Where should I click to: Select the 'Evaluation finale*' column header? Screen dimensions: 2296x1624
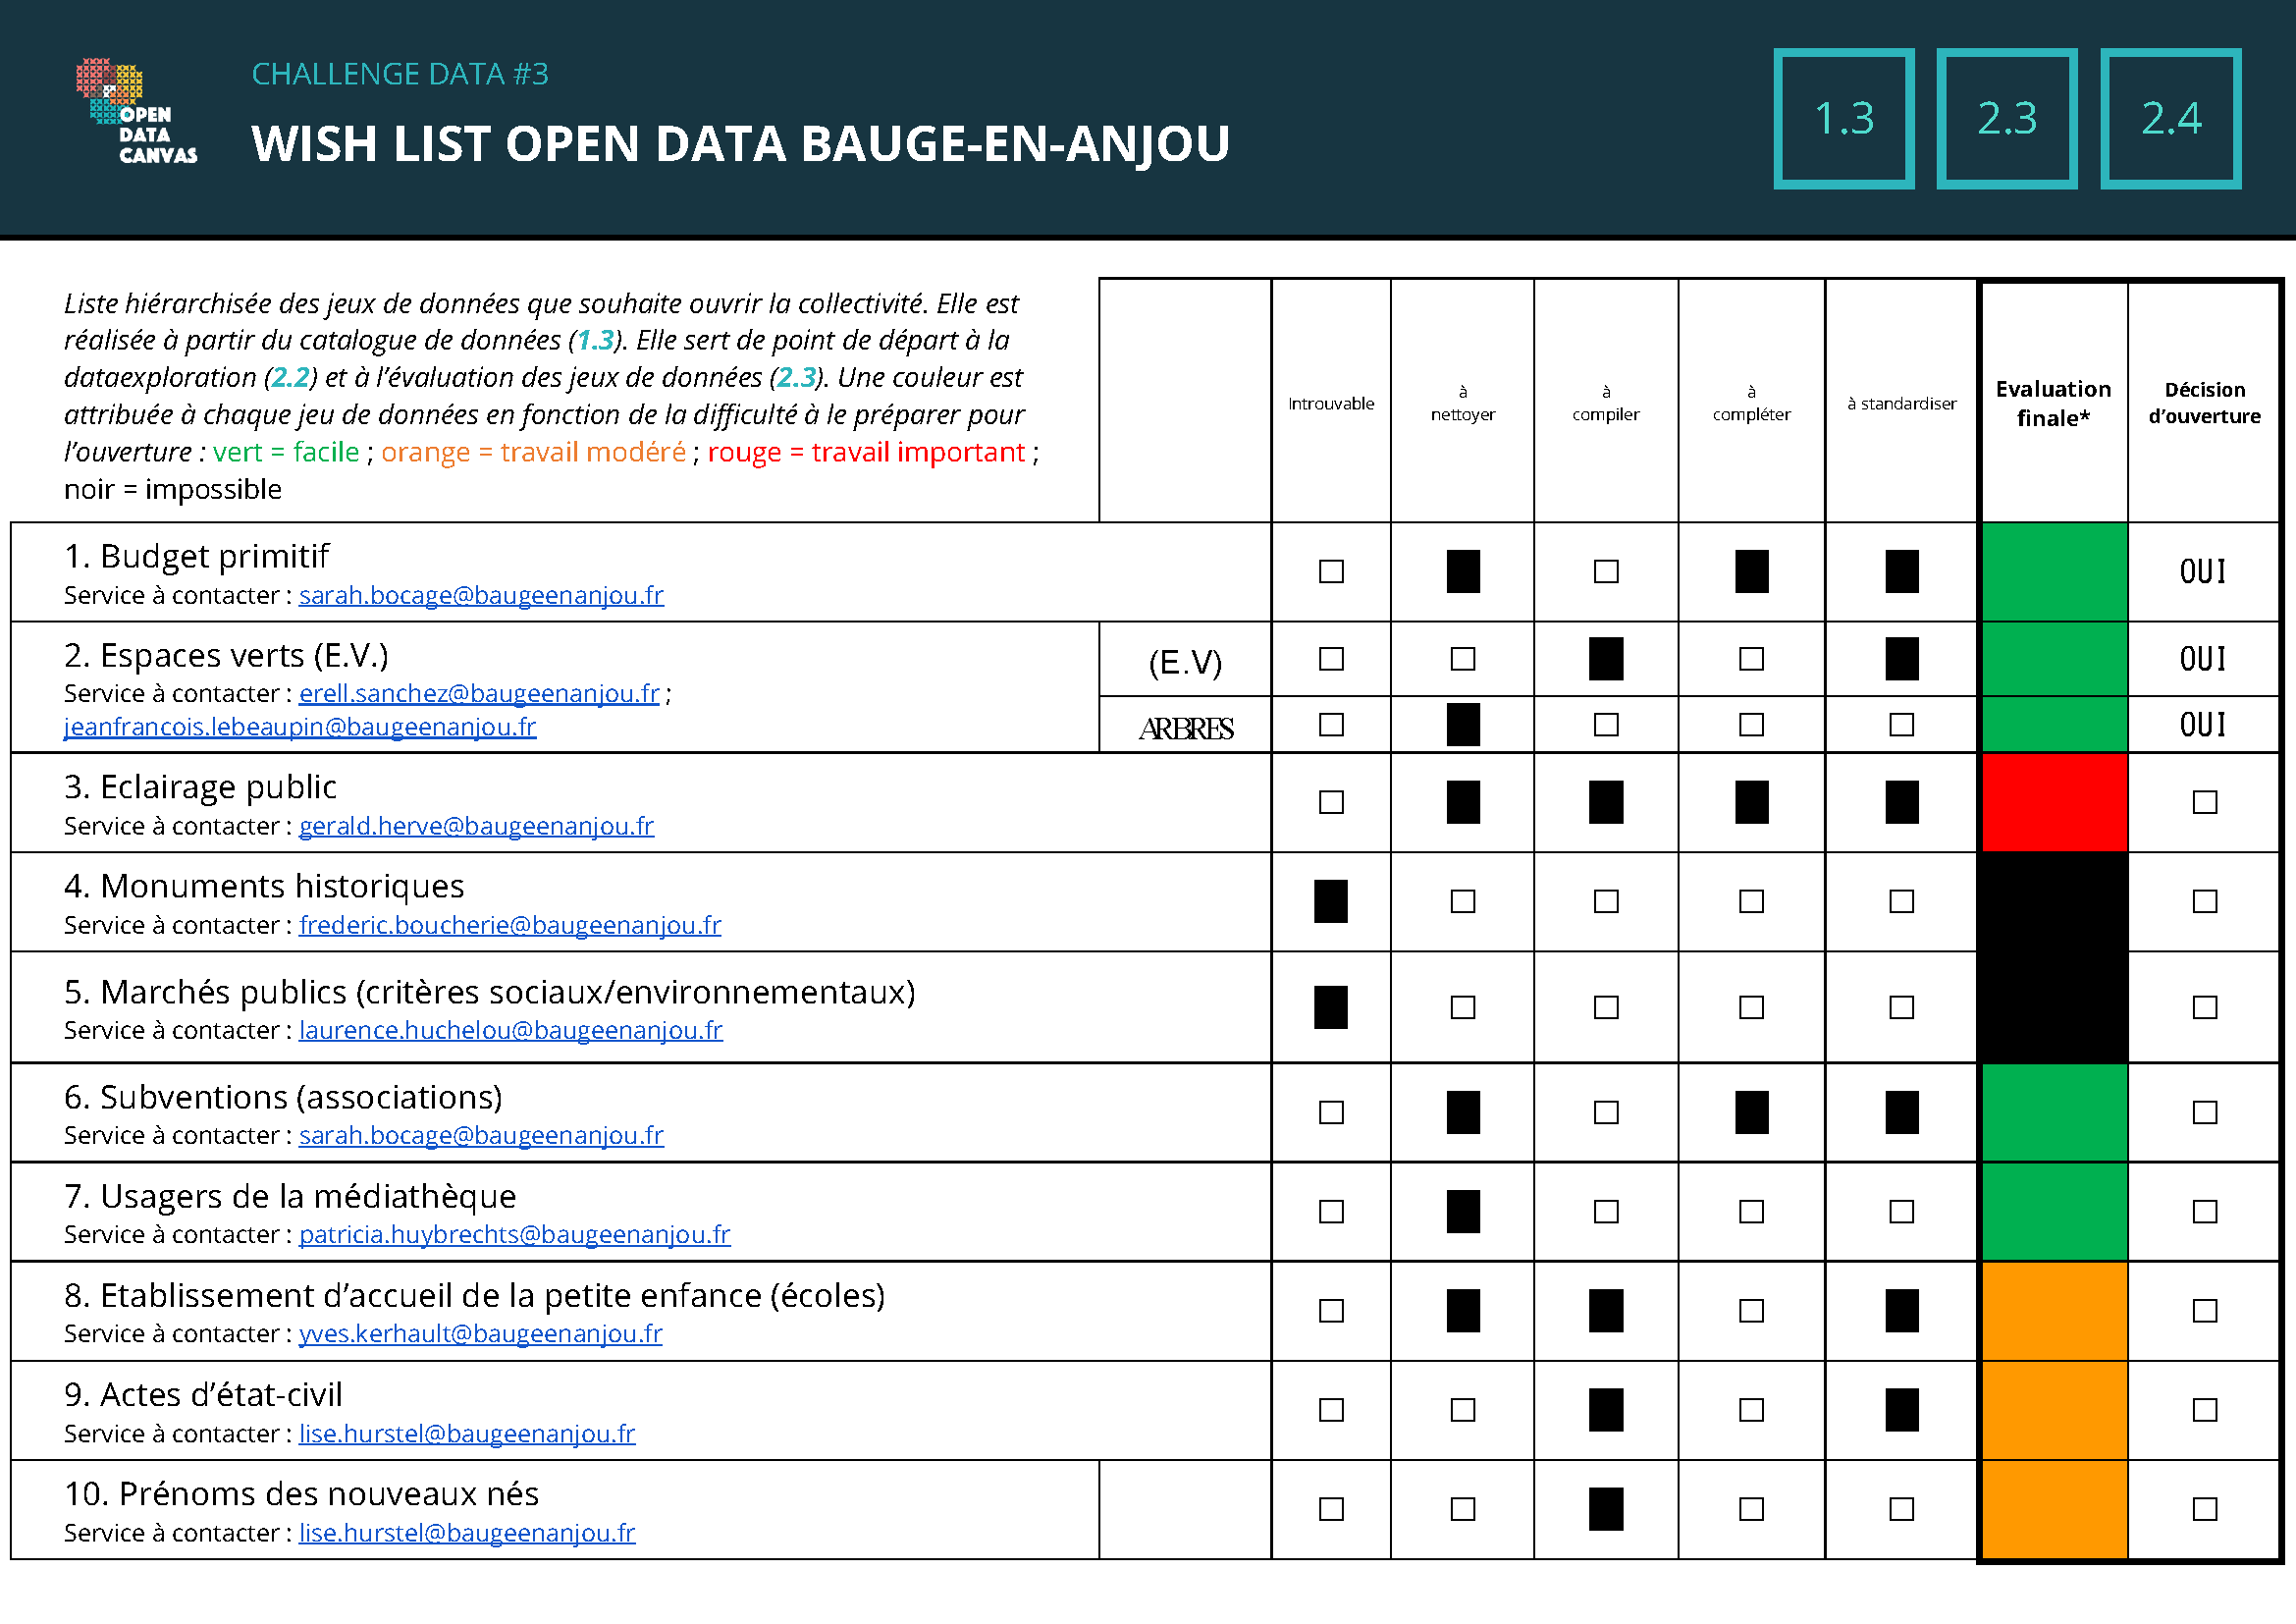point(2053,403)
